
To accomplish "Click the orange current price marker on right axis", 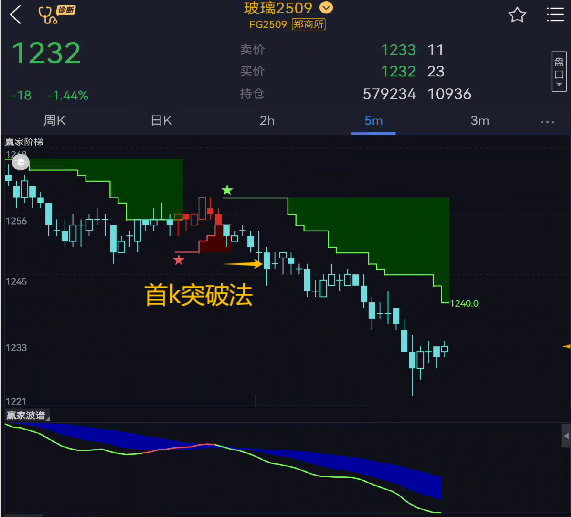I will tap(567, 346).
